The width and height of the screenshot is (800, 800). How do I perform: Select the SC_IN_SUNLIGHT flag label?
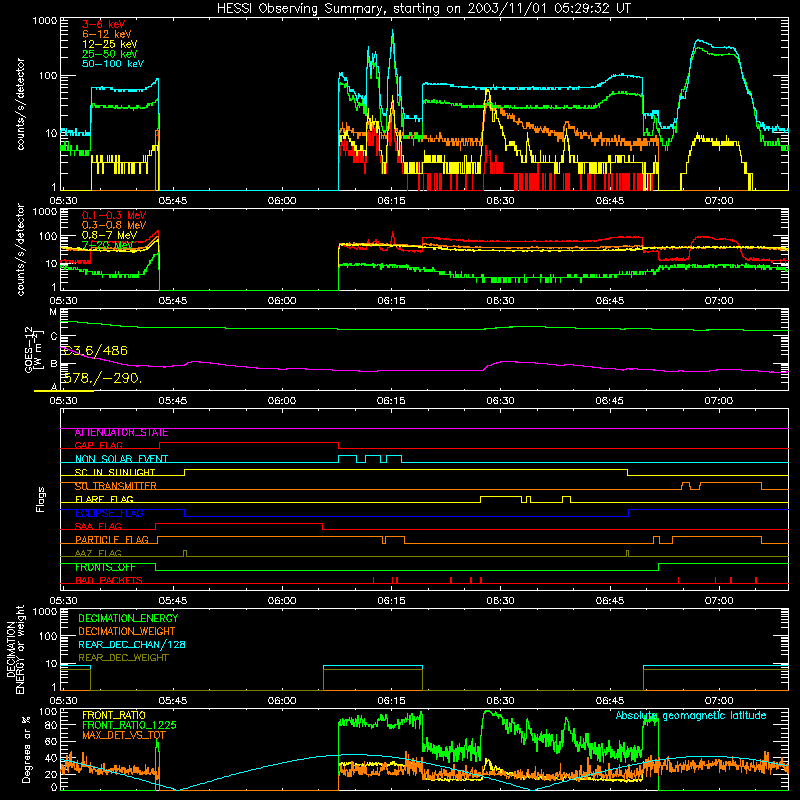coord(115,472)
